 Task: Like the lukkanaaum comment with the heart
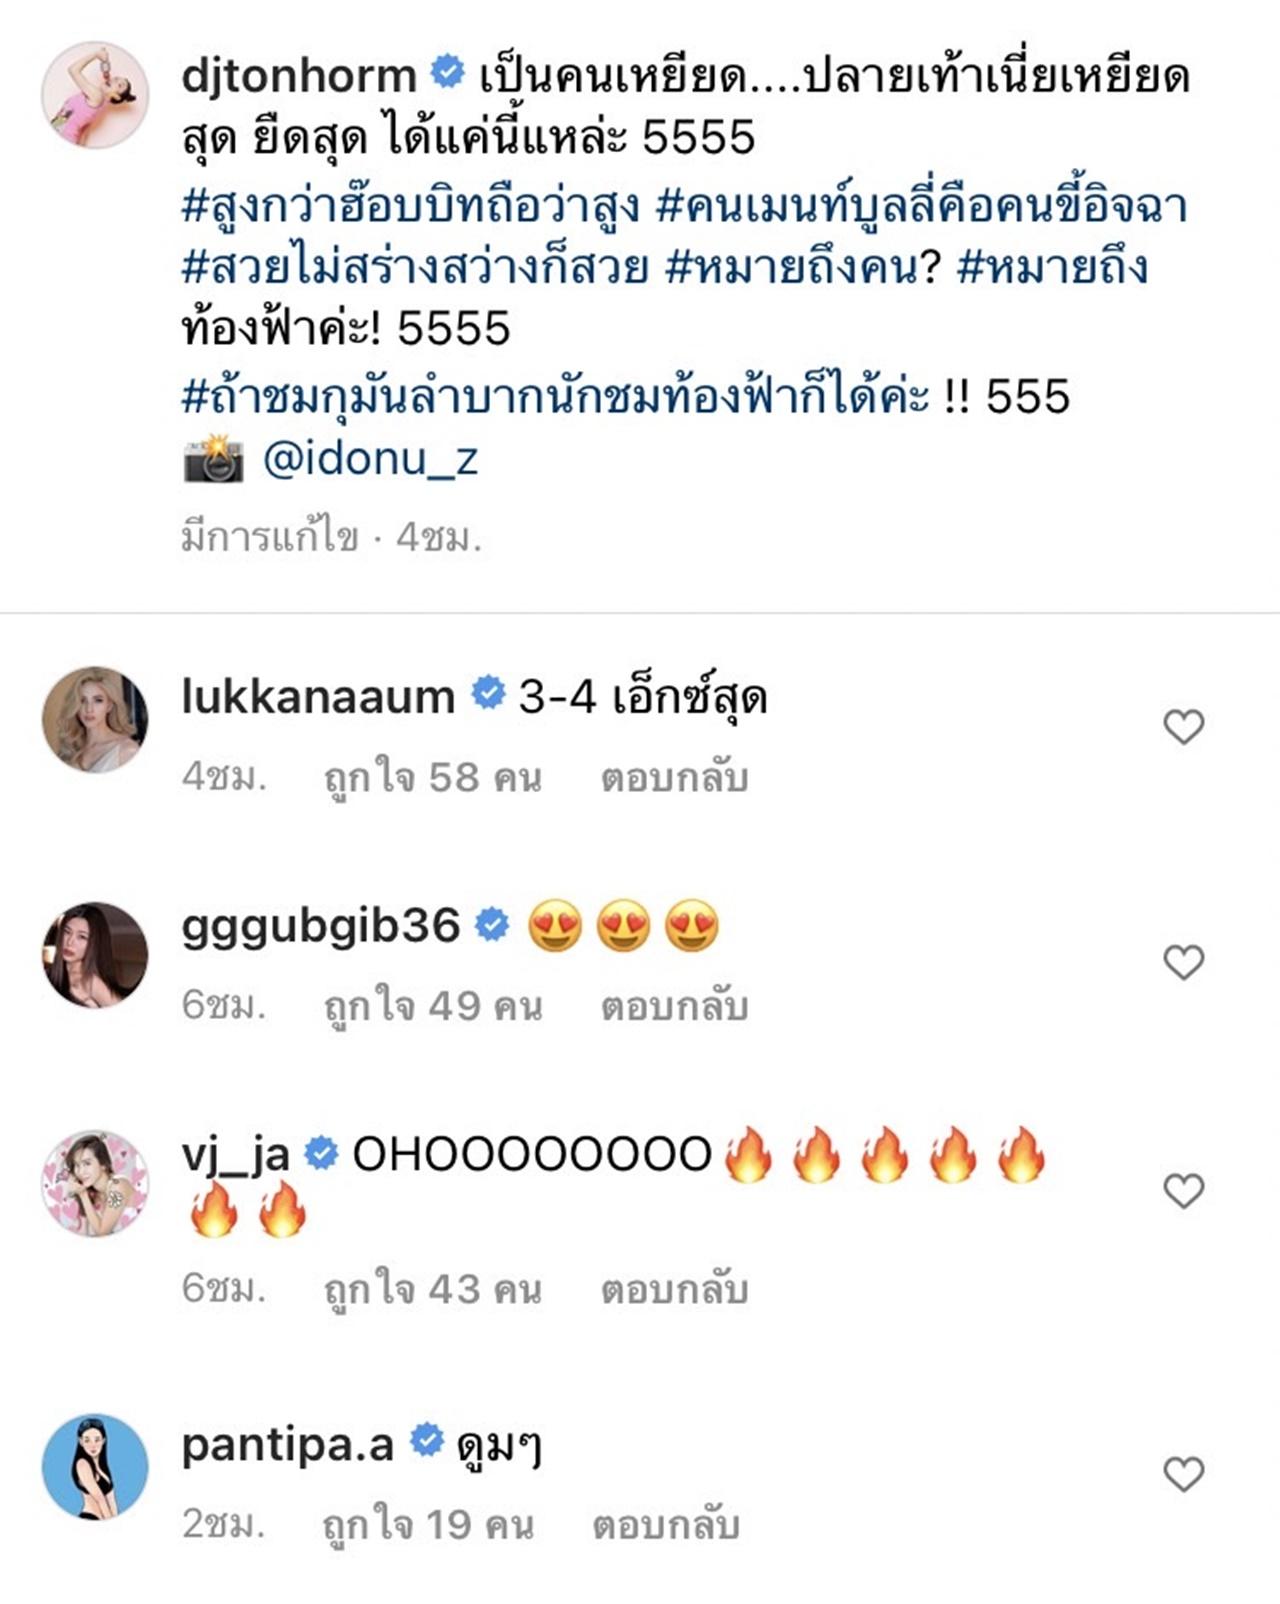pos(1184,727)
